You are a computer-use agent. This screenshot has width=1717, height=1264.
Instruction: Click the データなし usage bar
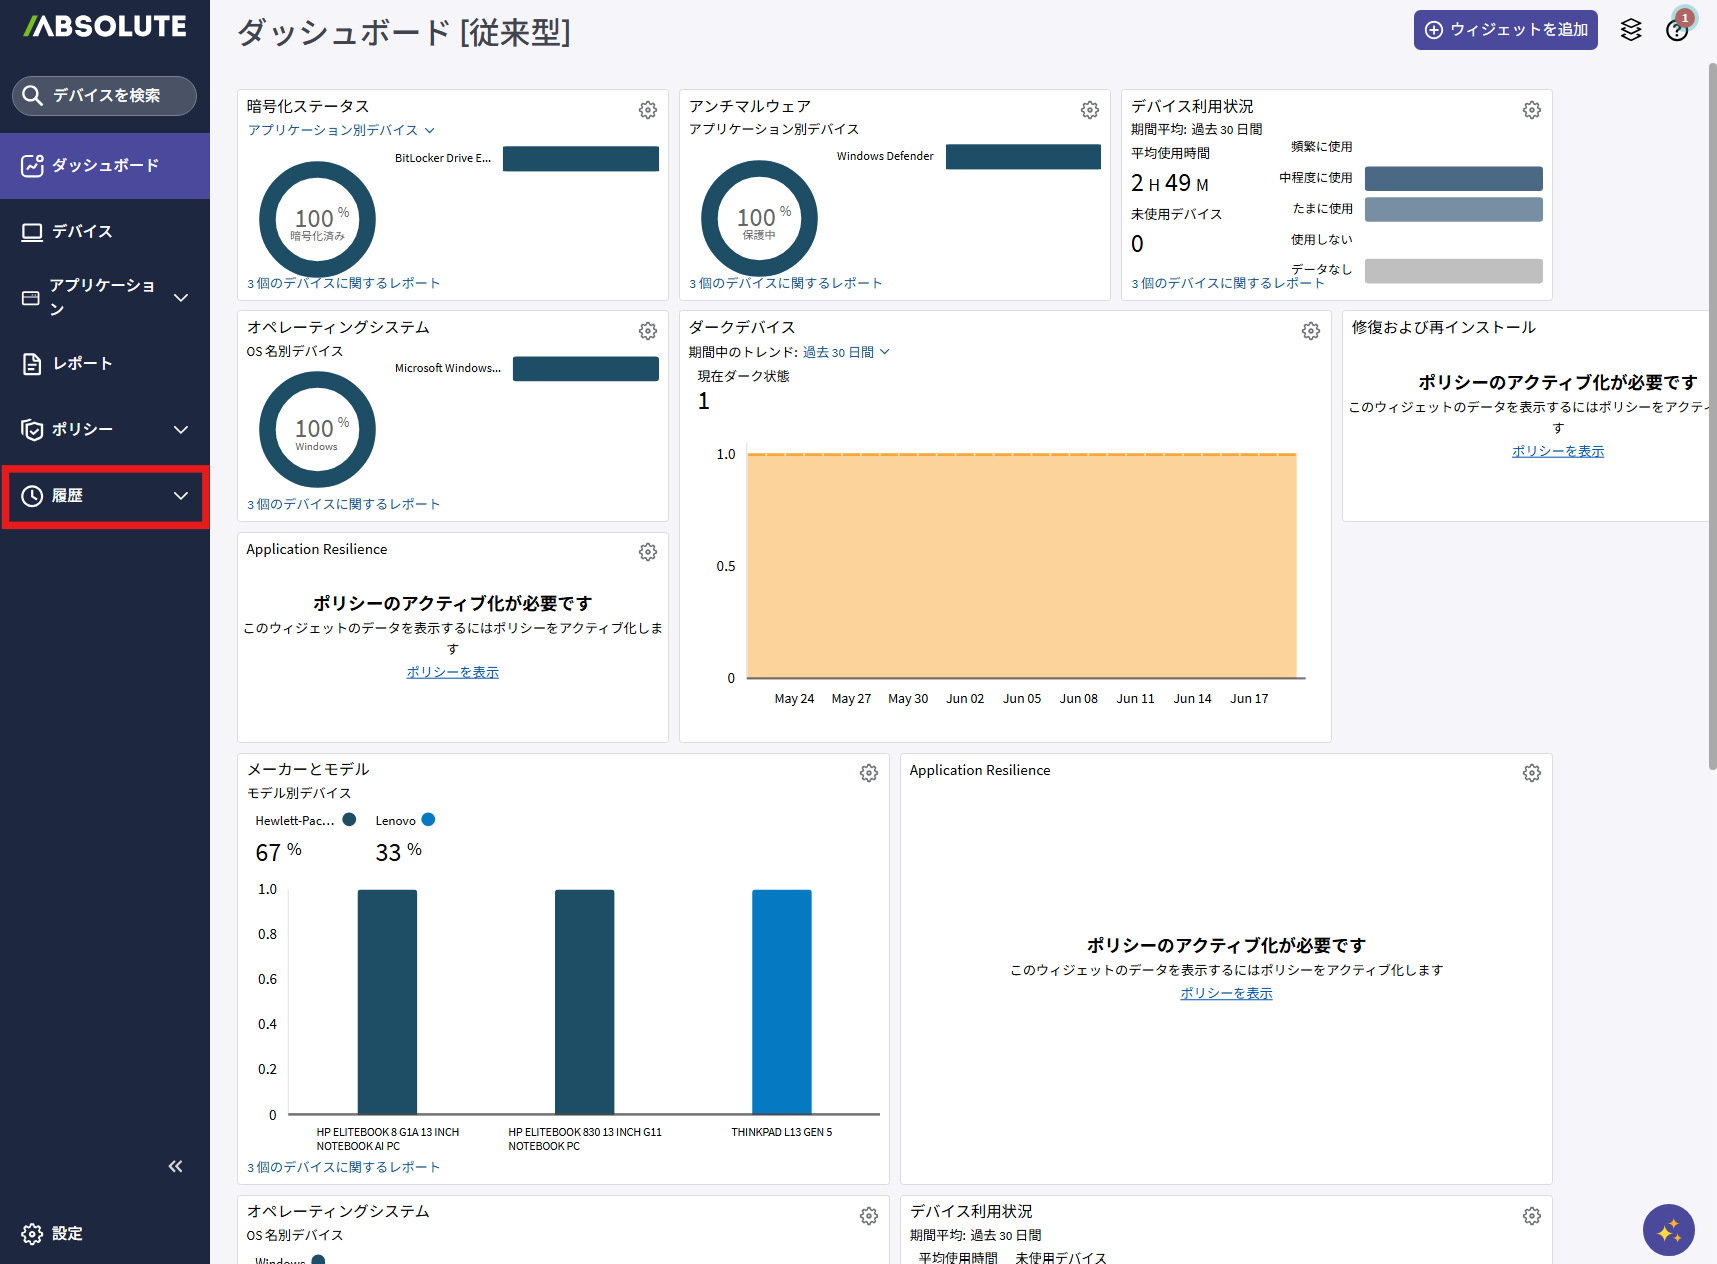point(1454,271)
